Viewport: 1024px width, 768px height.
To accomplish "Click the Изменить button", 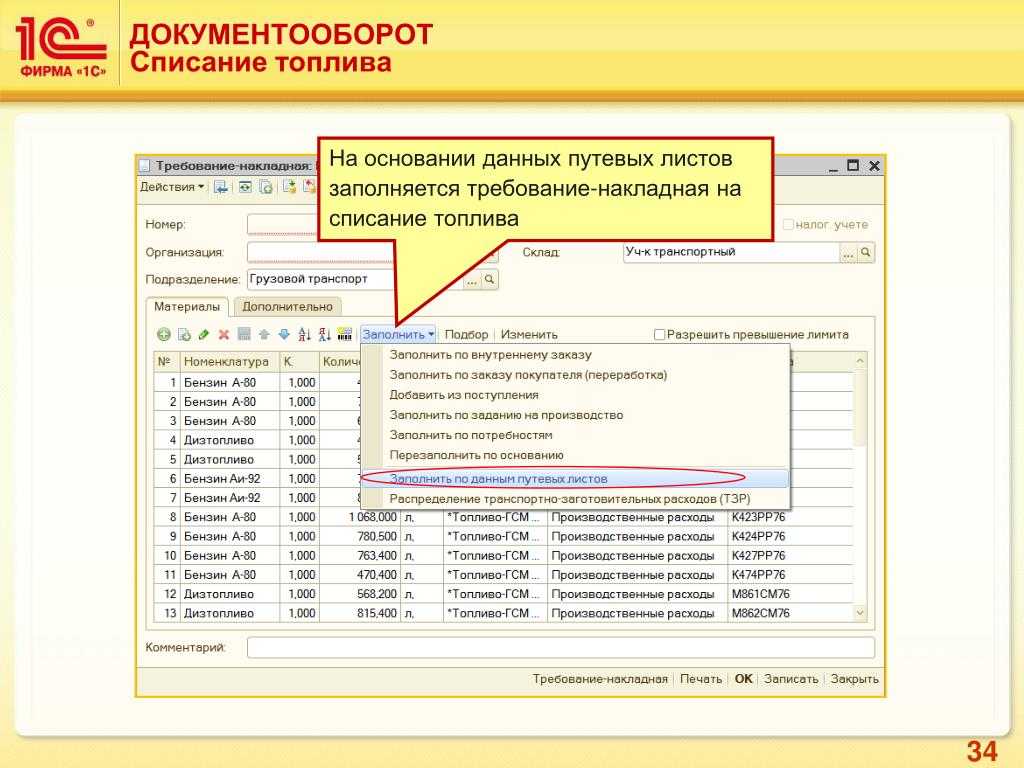I will click(529, 334).
